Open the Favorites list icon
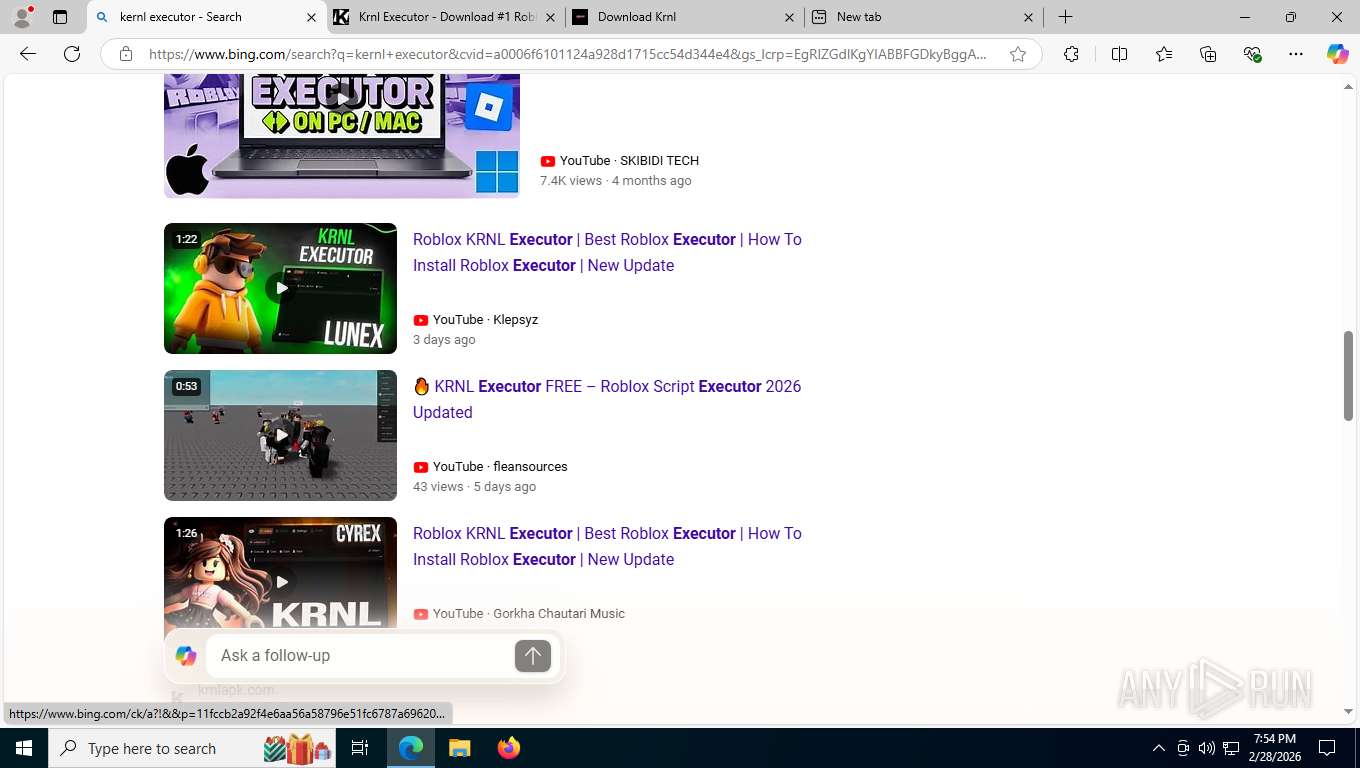This screenshot has width=1360, height=768. [1164, 54]
